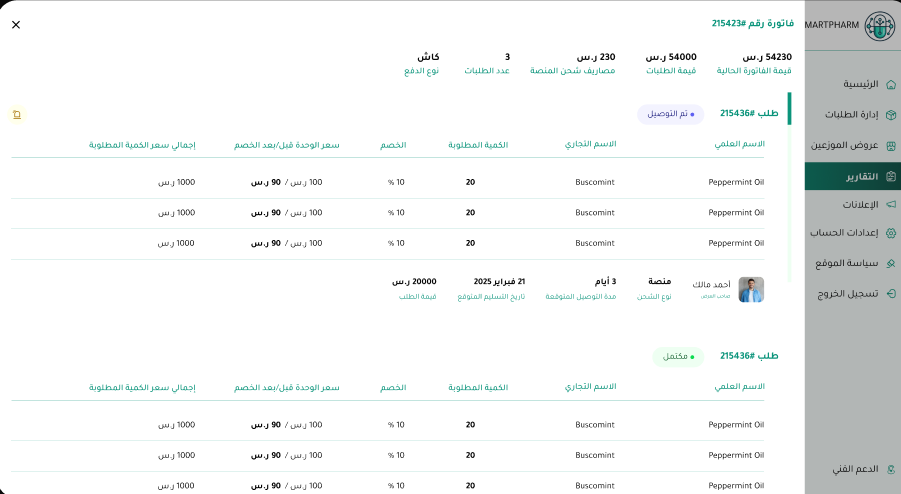
Task: Click the الرئيسية home icon in the sidebar
Action: pos(890,84)
